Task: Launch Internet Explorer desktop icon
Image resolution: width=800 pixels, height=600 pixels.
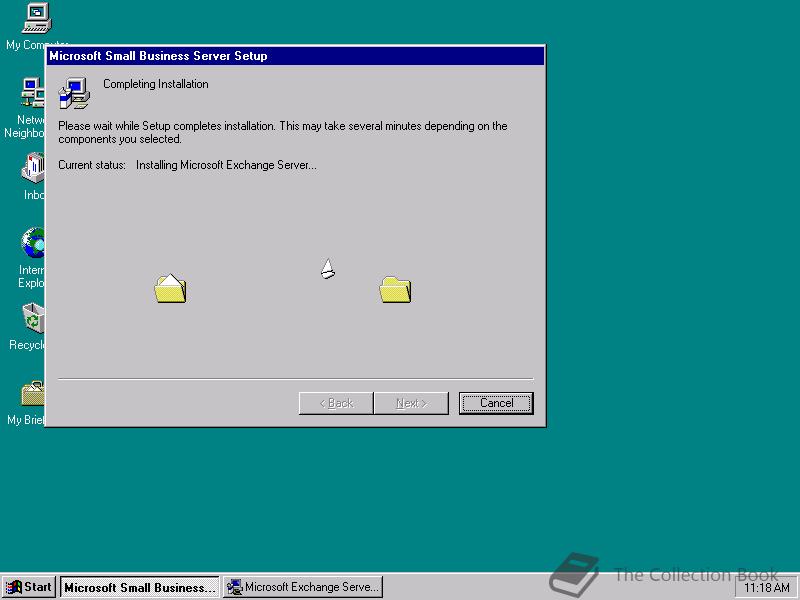Action: click(x=33, y=243)
